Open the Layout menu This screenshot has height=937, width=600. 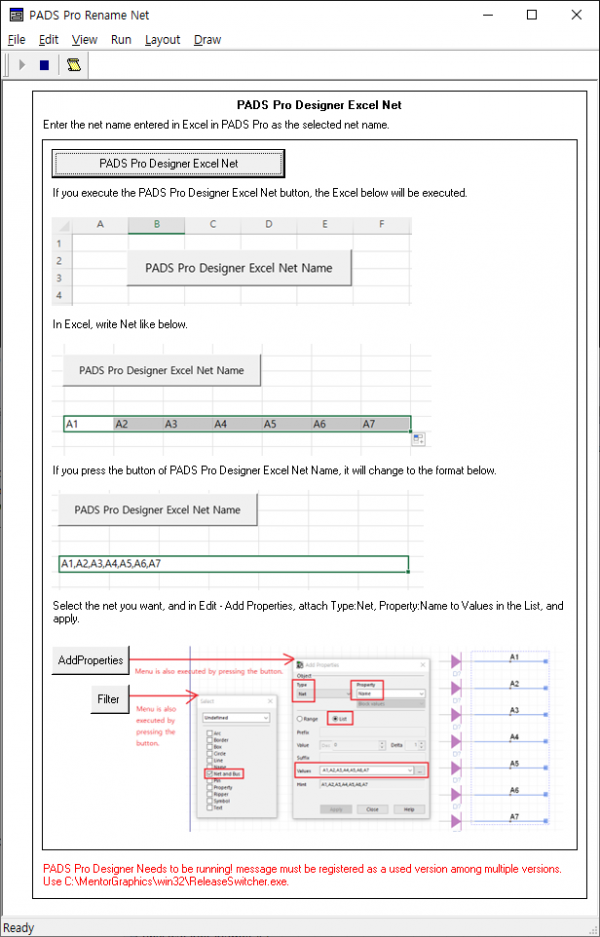point(162,40)
